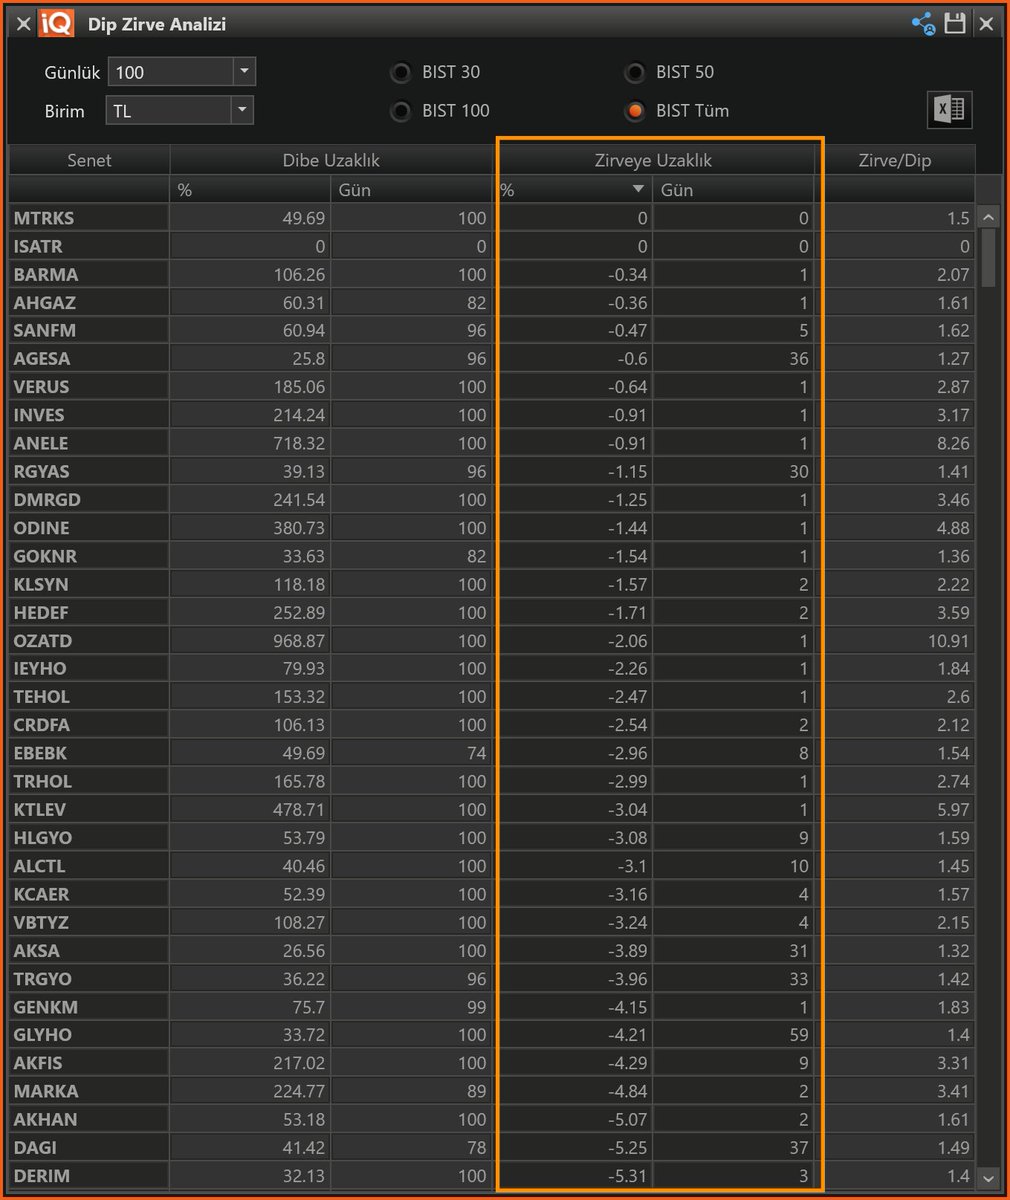The height and width of the screenshot is (1200, 1010).
Task: Select the MTRKS row
Action: point(492,218)
